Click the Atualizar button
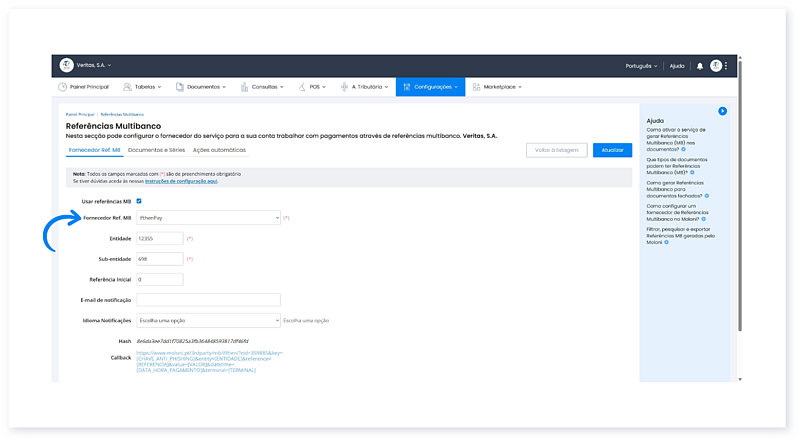This screenshot has width=800, height=442. pos(612,150)
